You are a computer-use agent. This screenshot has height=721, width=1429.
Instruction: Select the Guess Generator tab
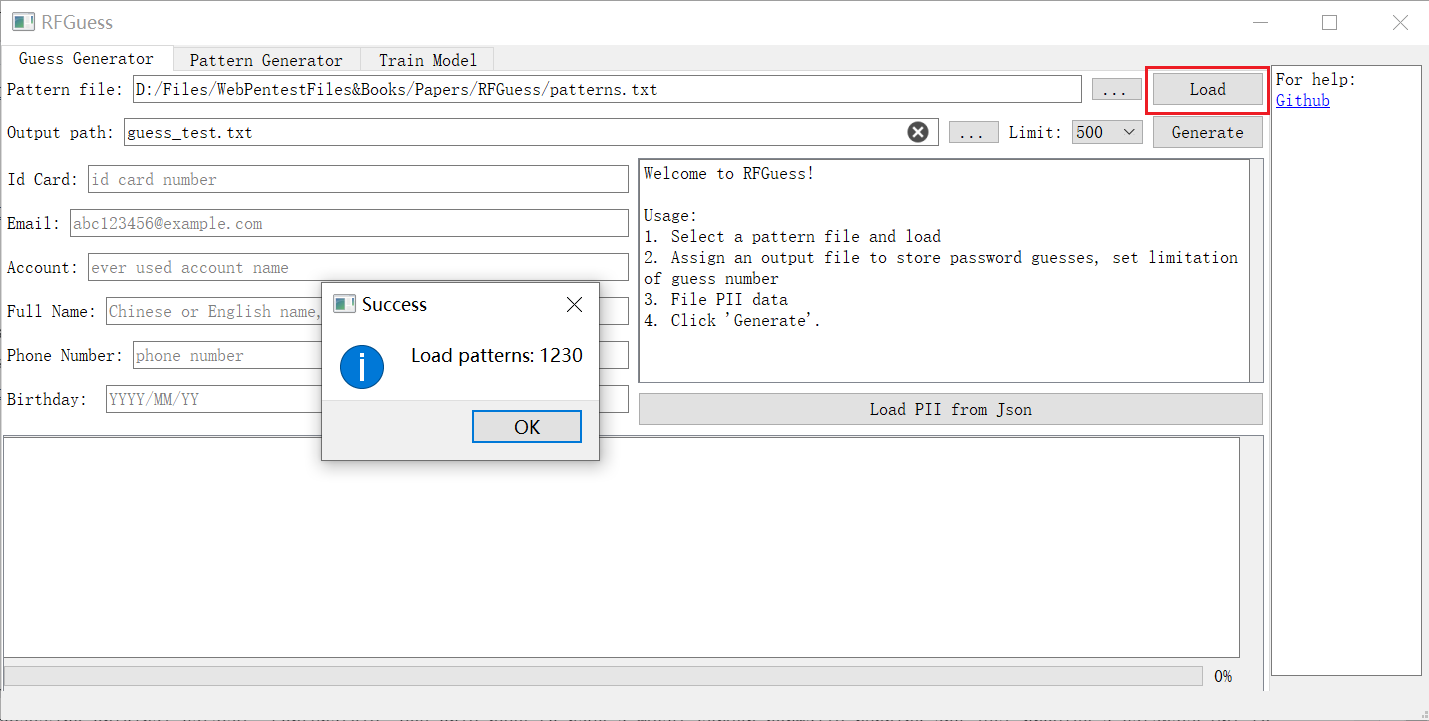tap(87, 59)
